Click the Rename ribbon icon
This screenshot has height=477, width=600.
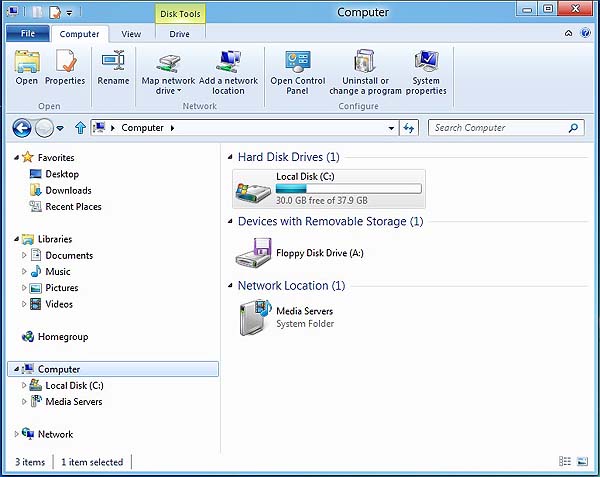click(x=113, y=68)
